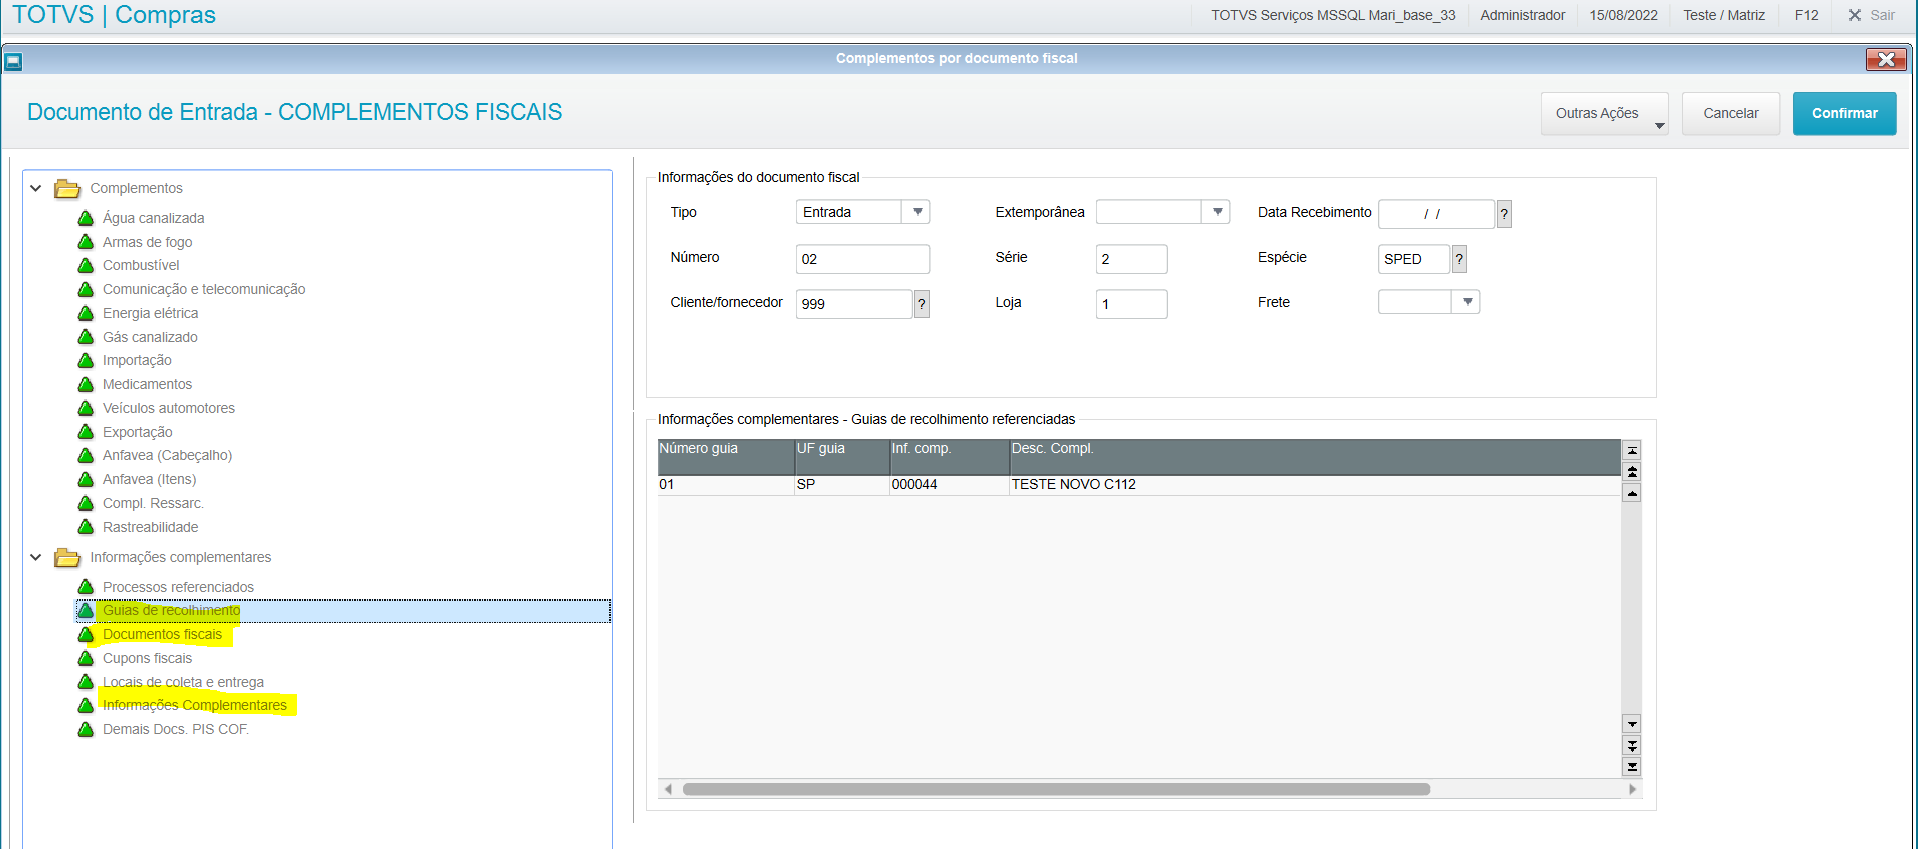Click icon beside Comunicação e telecomunicação
Screen dimensions: 1918x849
[86, 289]
